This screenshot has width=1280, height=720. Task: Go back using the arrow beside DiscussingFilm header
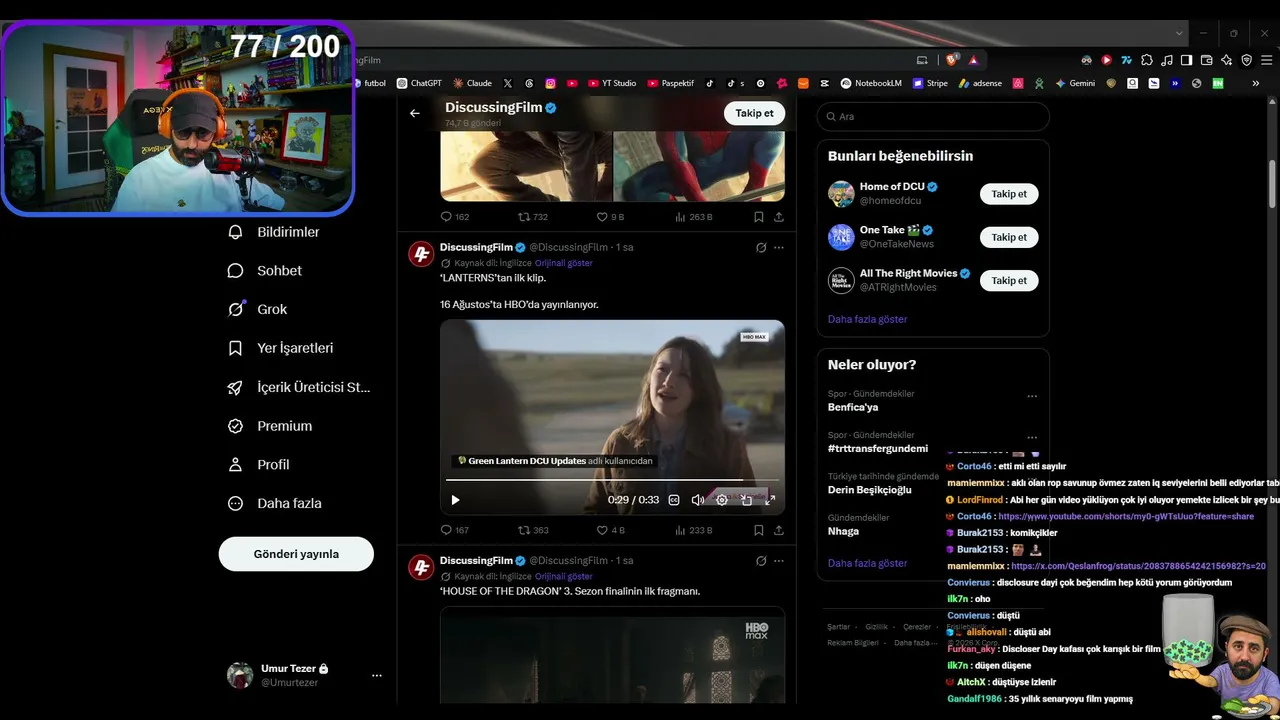(415, 113)
